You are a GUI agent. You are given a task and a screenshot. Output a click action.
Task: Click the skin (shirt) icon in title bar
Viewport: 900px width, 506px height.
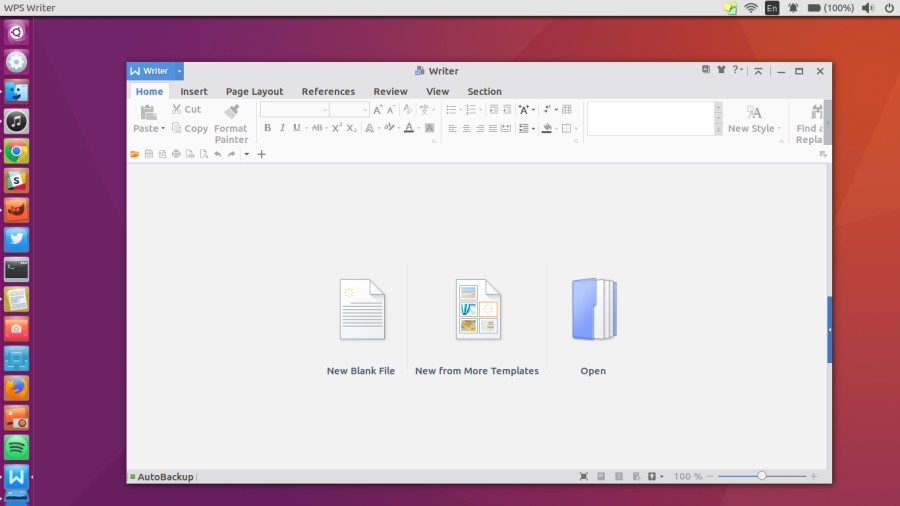(721, 70)
